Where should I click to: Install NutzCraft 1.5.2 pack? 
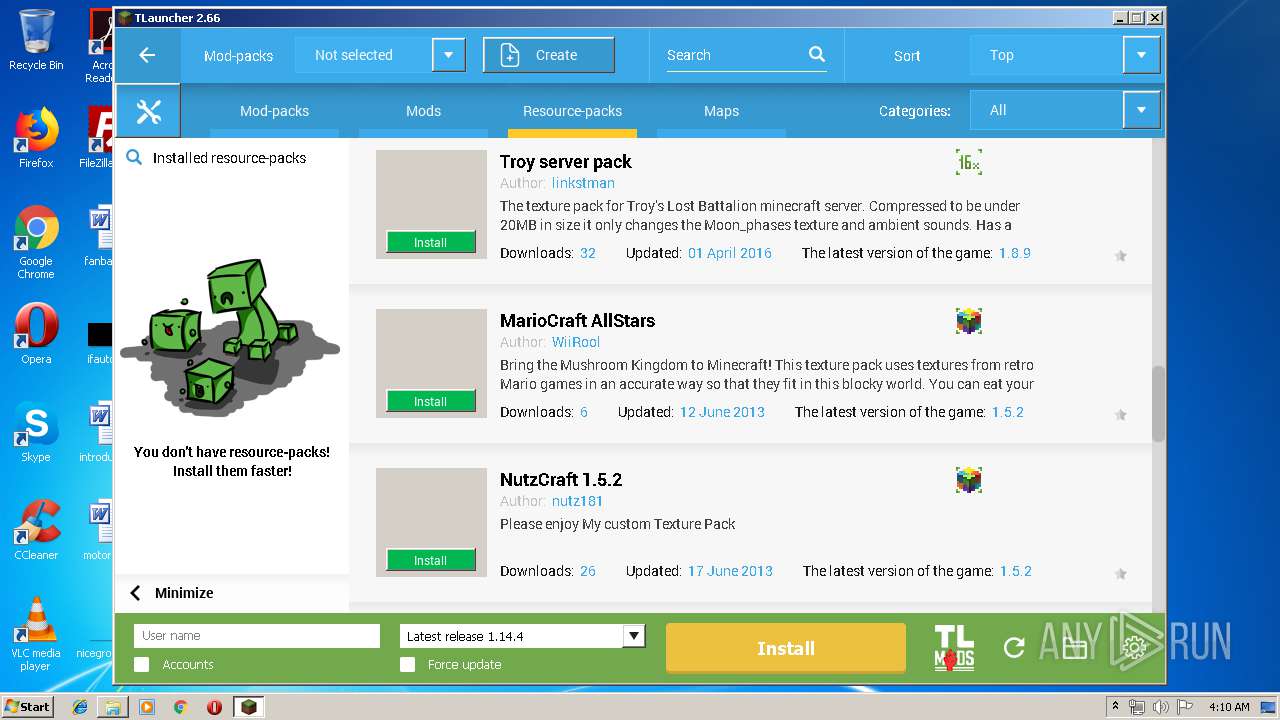(x=431, y=560)
